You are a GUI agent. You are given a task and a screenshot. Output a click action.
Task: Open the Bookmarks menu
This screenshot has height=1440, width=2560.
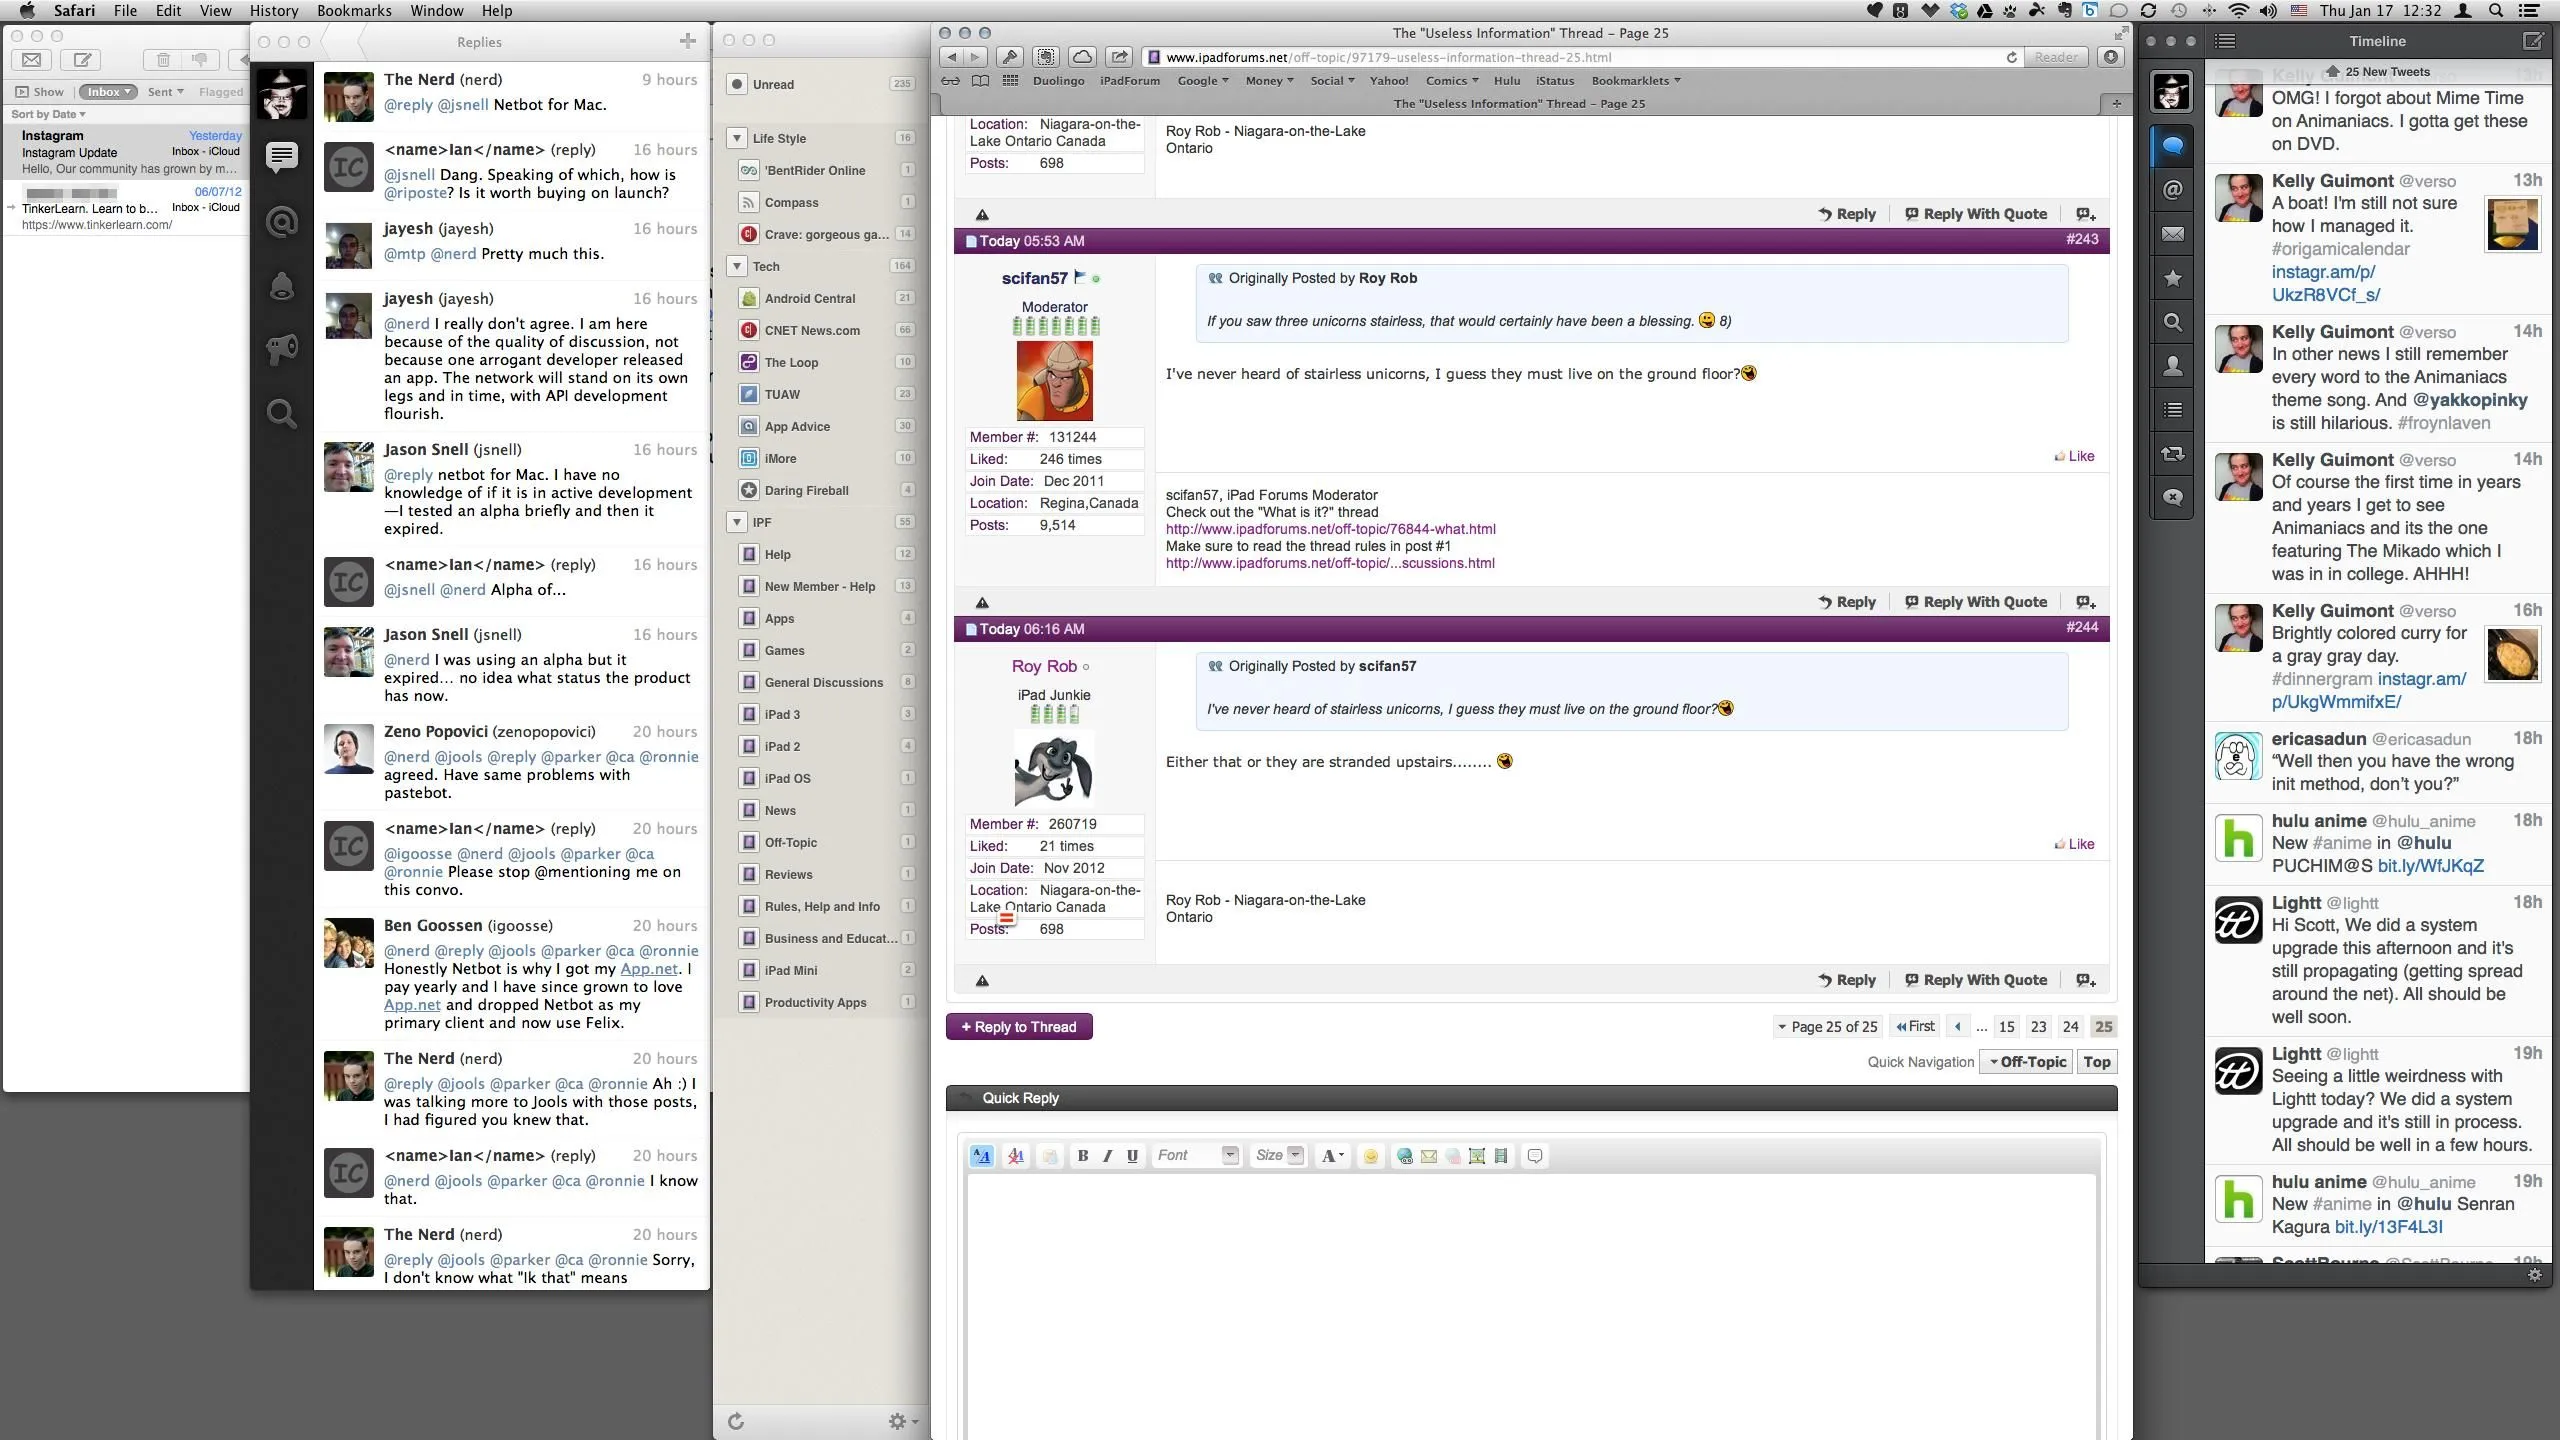tap(354, 11)
